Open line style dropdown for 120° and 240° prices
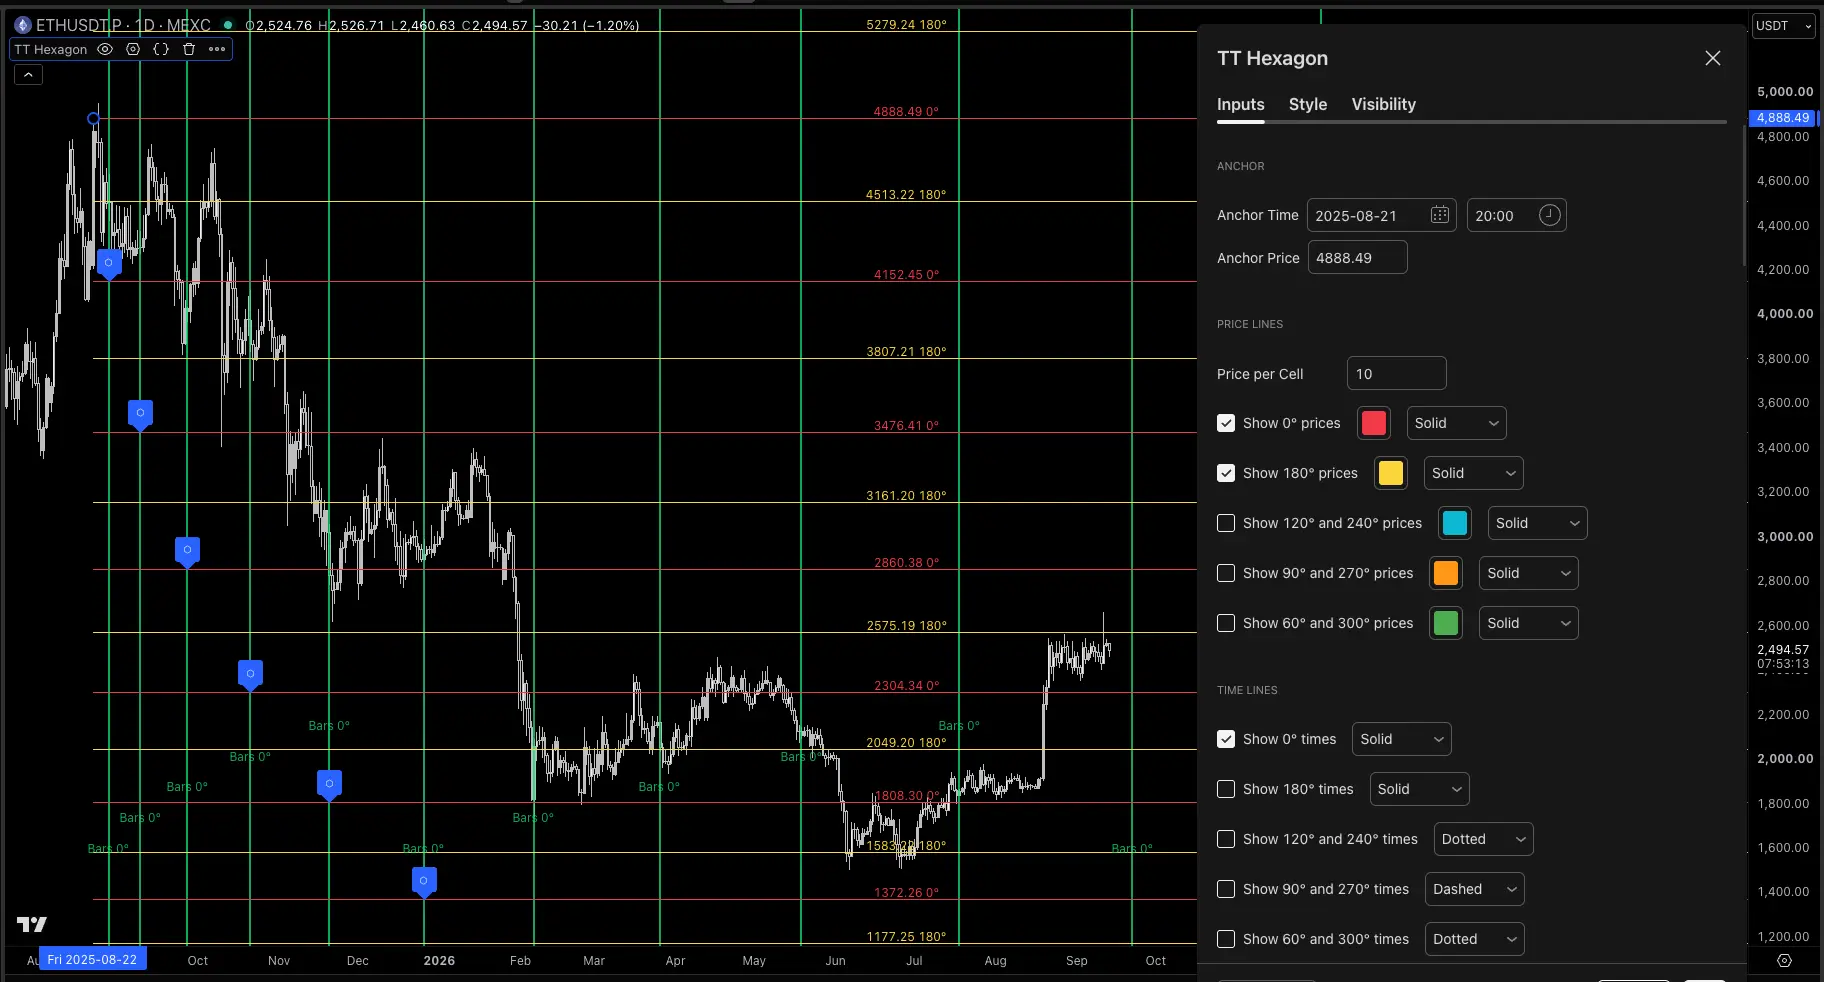 point(1537,523)
